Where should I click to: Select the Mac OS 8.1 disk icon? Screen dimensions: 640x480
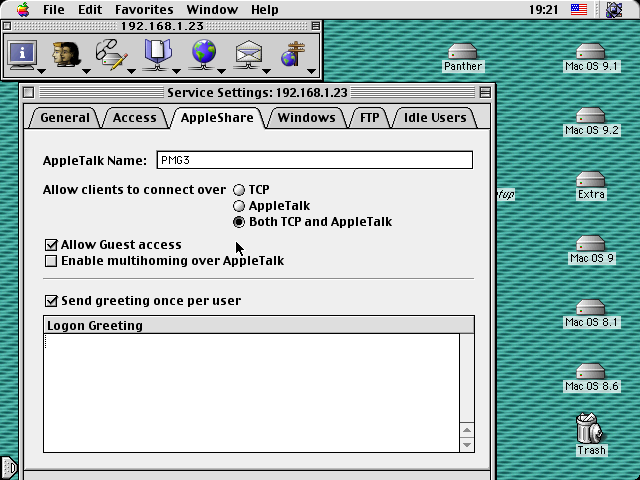[591, 308]
